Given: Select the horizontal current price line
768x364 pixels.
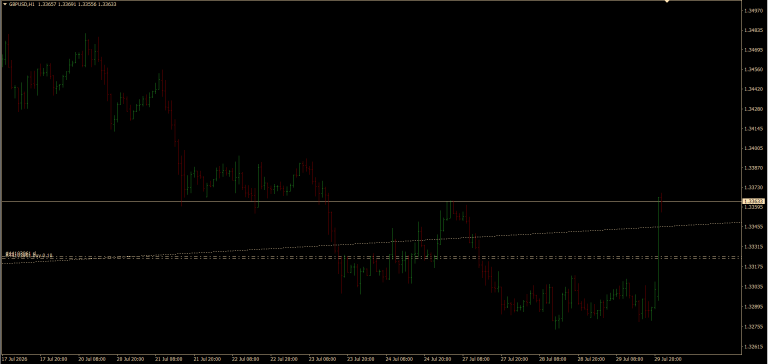Looking at the screenshot, I should tap(371, 201).
